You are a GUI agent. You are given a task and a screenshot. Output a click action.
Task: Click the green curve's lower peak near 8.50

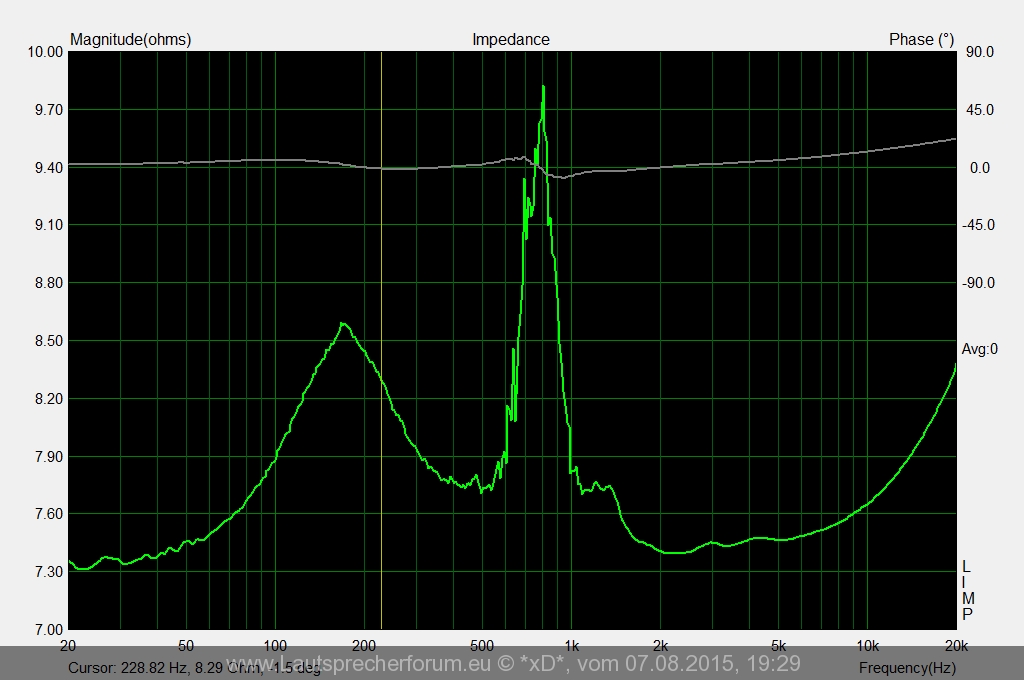pos(343,323)
